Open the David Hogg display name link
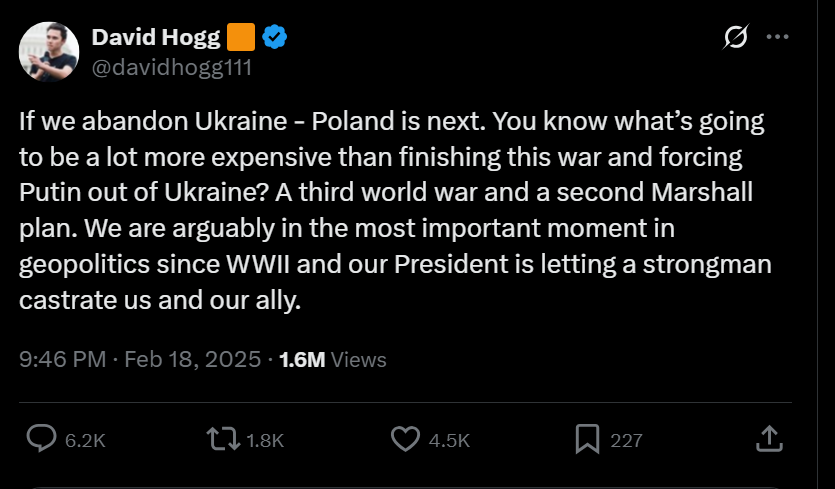 156,37
